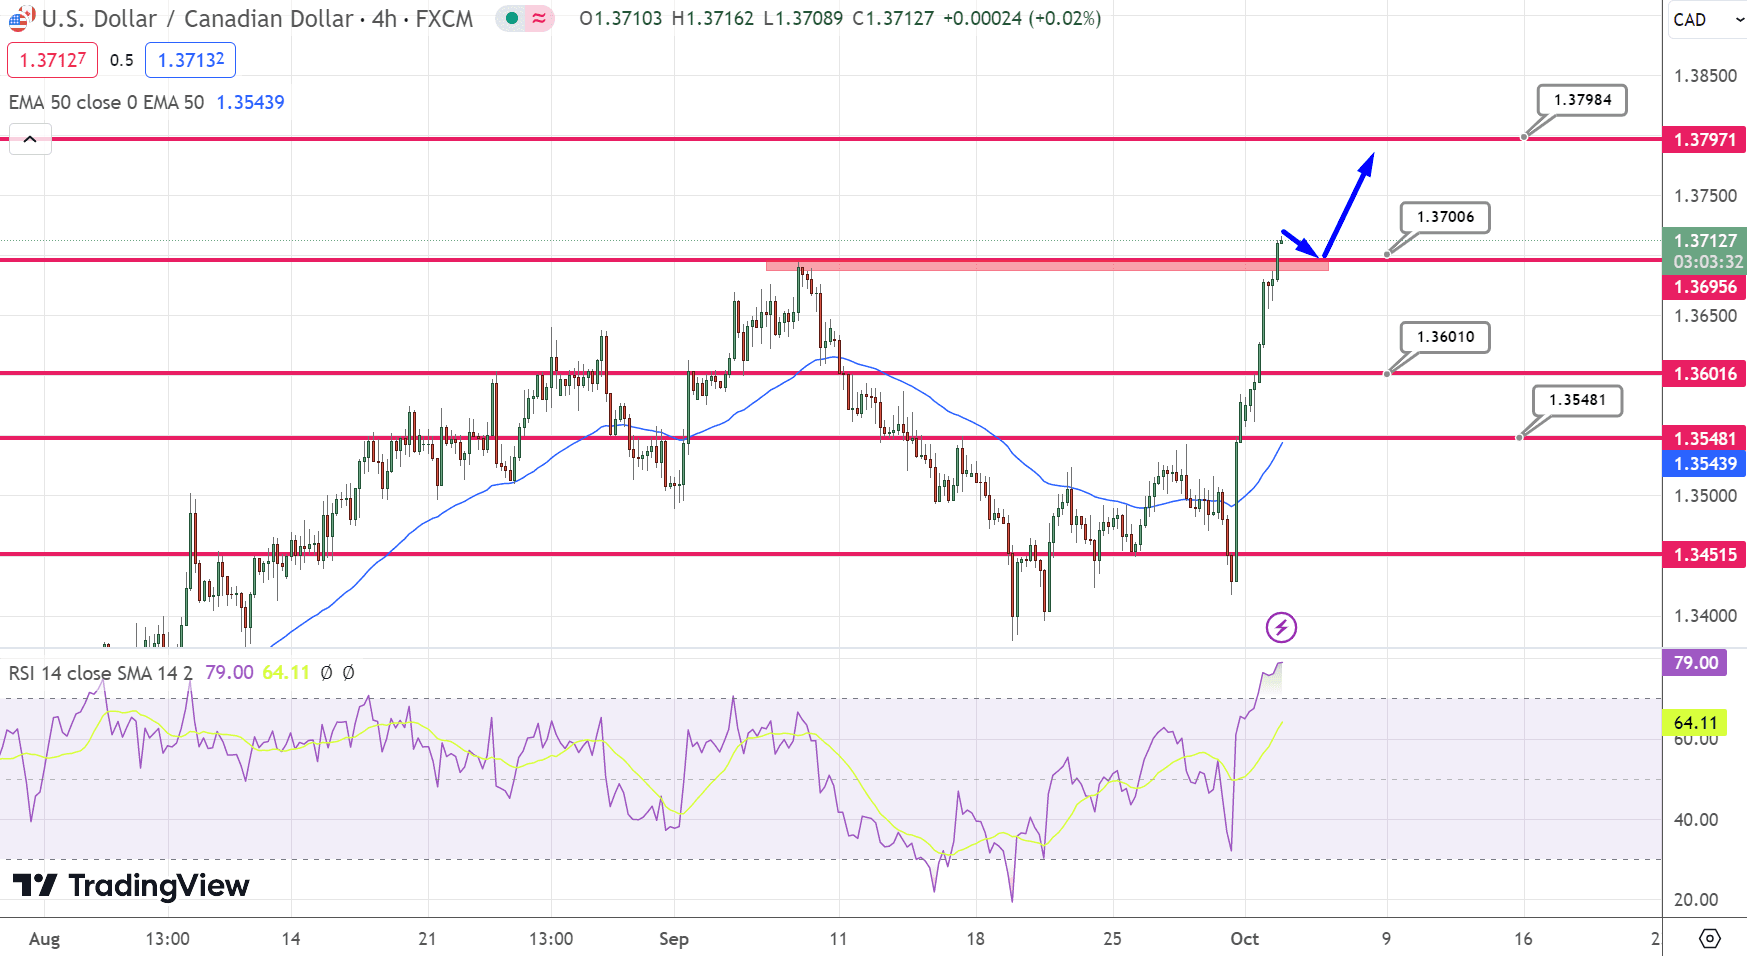Click the 1.36016 price line label
Viewport: 1747px width, 956px height.
point(1704,374)
